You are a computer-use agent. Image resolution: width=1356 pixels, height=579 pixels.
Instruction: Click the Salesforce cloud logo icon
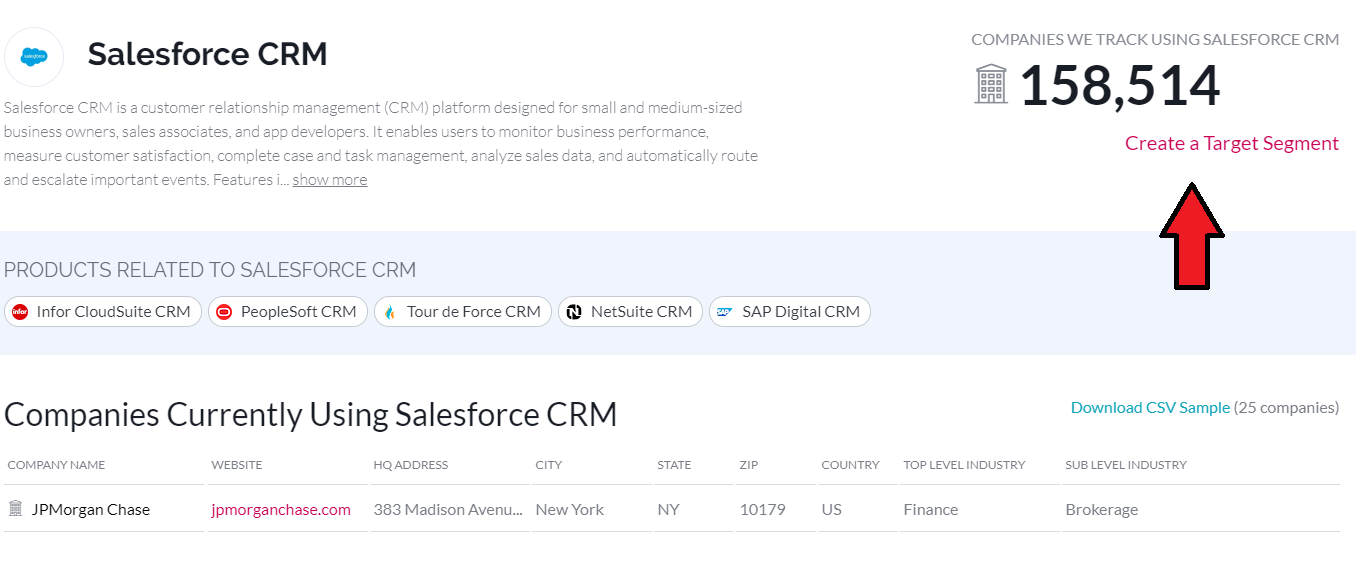click(x=34, y=56)
